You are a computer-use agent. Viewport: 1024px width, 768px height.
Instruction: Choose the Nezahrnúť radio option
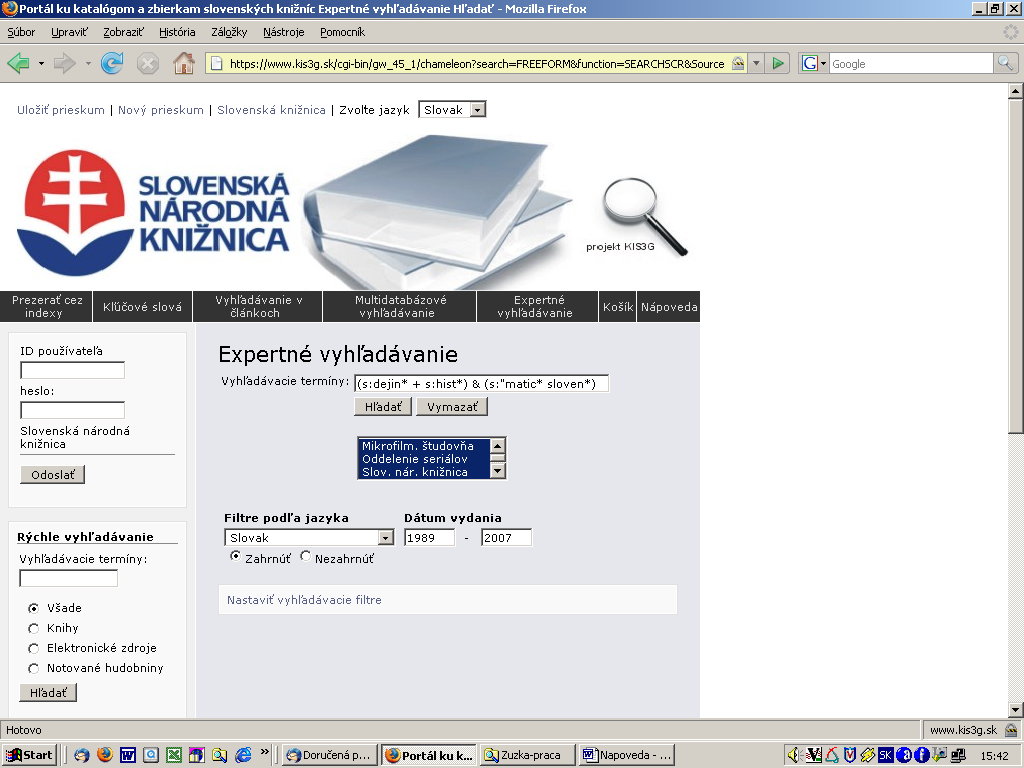[306, 557]
